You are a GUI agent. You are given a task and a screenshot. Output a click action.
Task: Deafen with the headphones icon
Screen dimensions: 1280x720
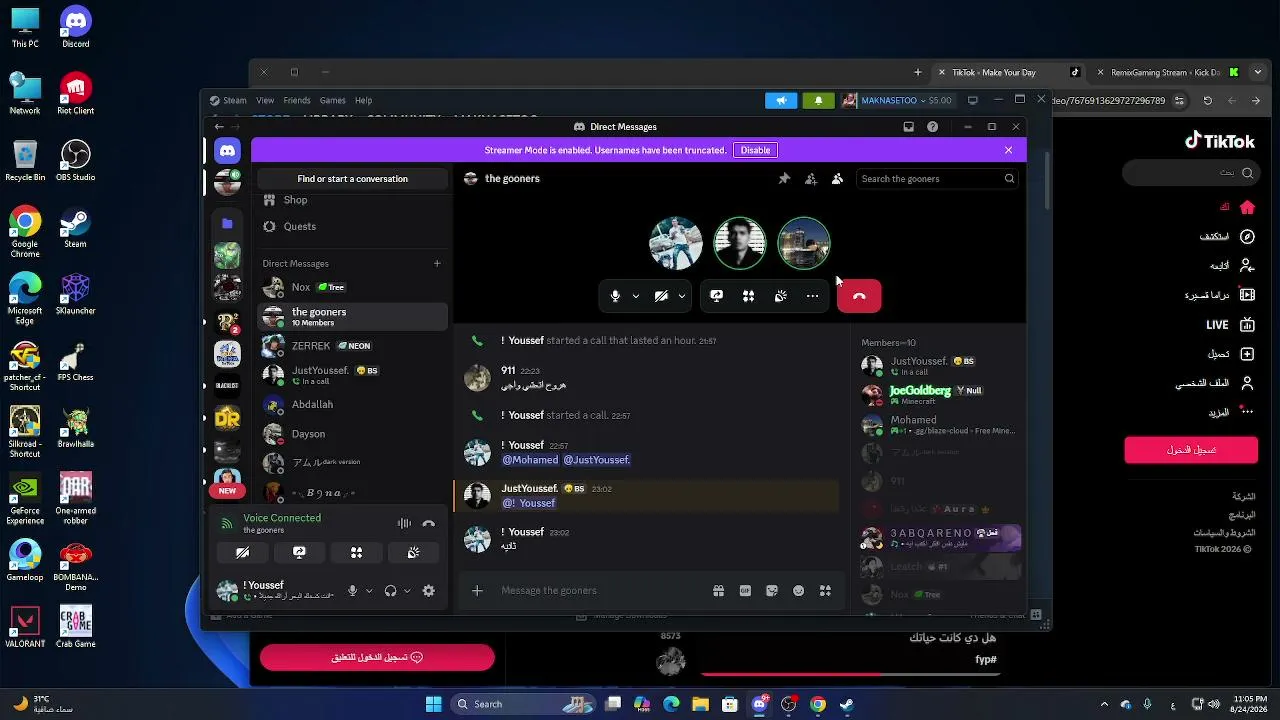pos(390,591)
